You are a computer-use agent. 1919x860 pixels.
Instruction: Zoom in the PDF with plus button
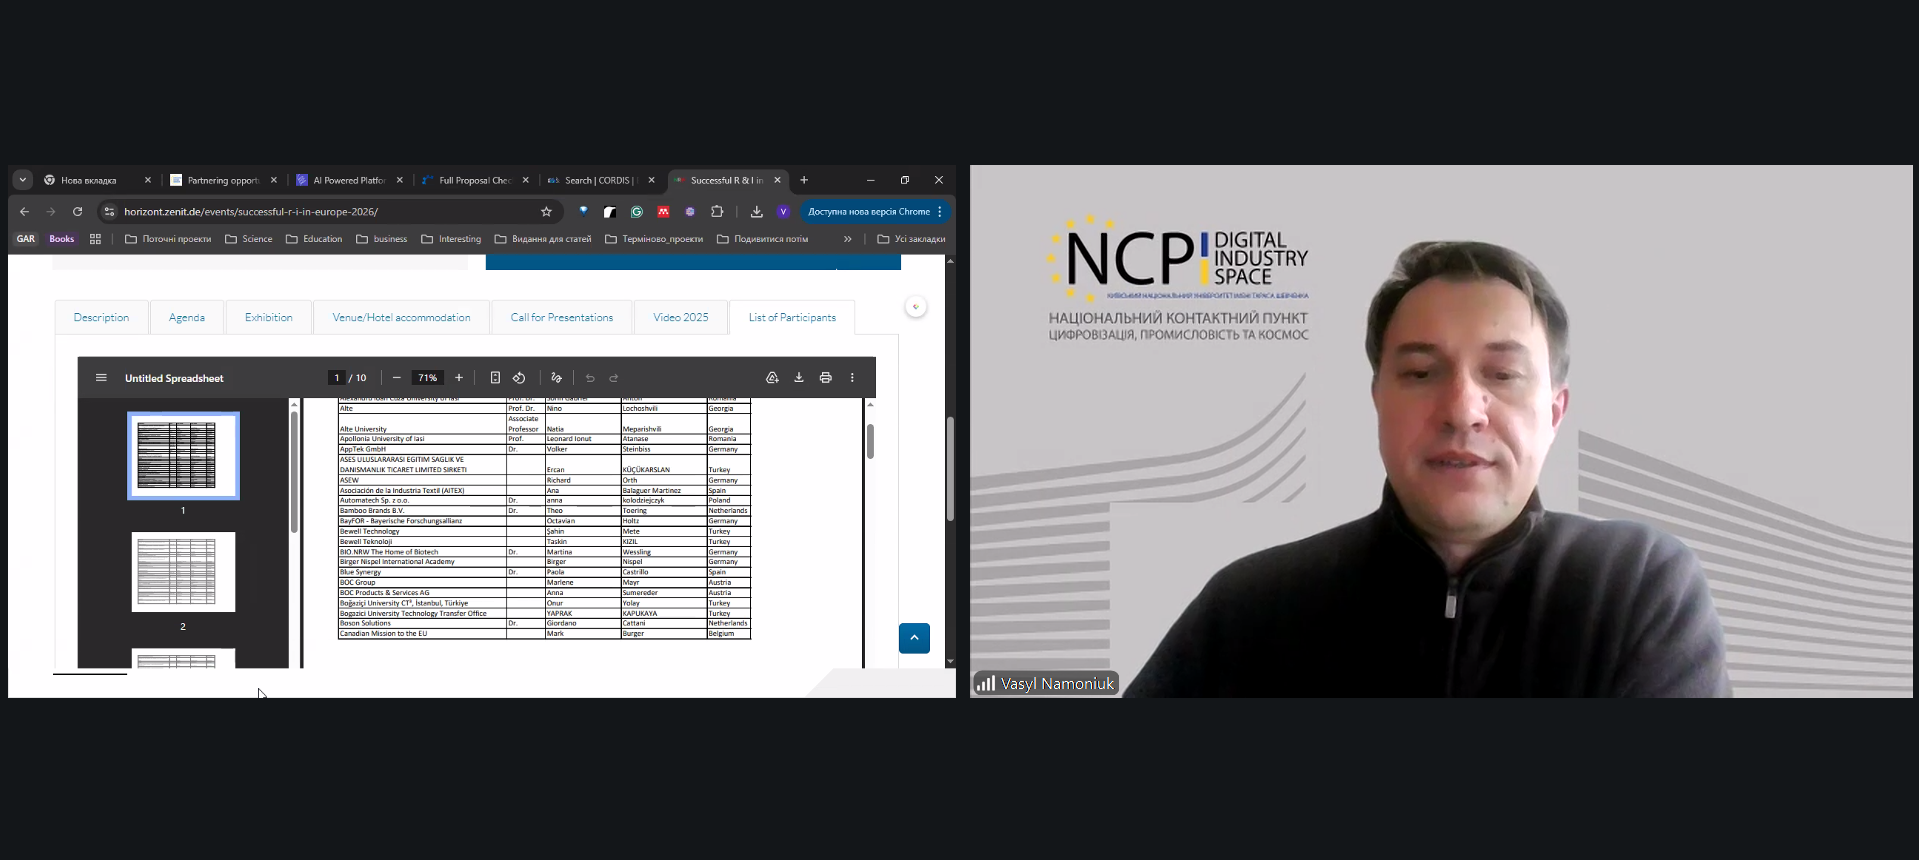pyautogui.click(x=459, y=378)
